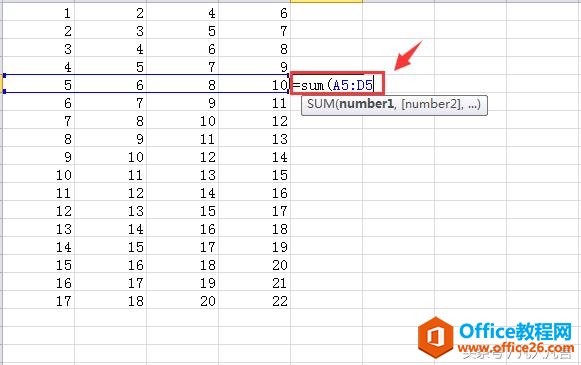Select cell 7 in row 2, 3, 5, 7
Viewport: 581px width, 365px height.
tap(255, 30)
